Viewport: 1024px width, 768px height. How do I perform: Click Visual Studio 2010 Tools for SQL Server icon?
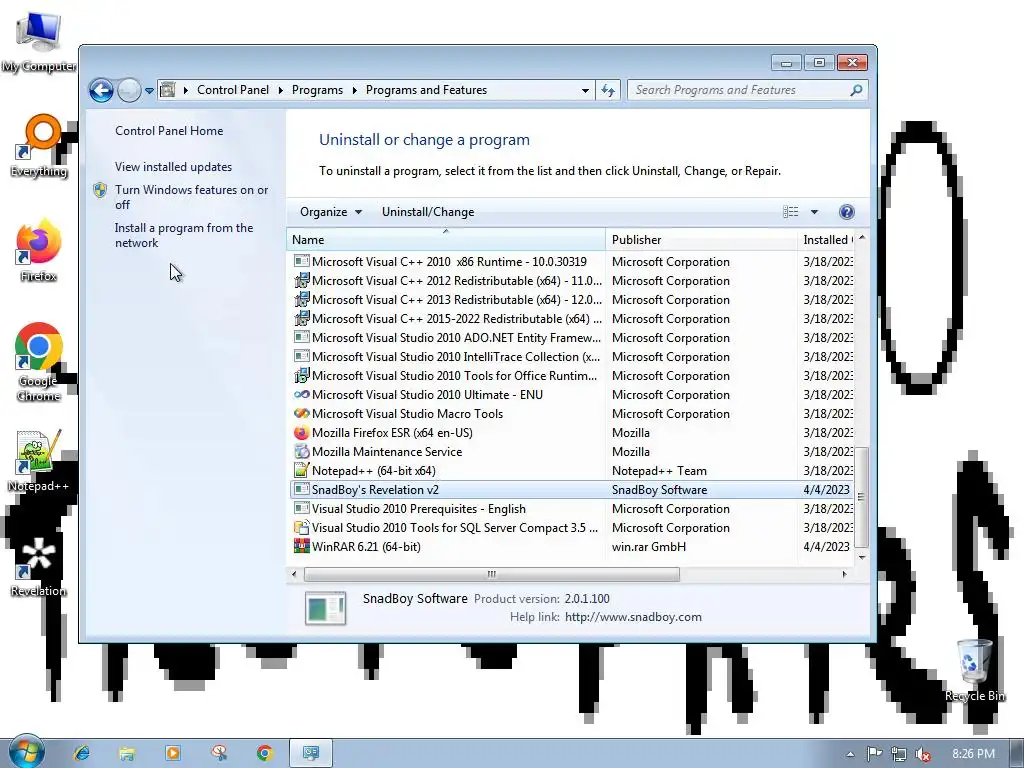tap(302, 527)
